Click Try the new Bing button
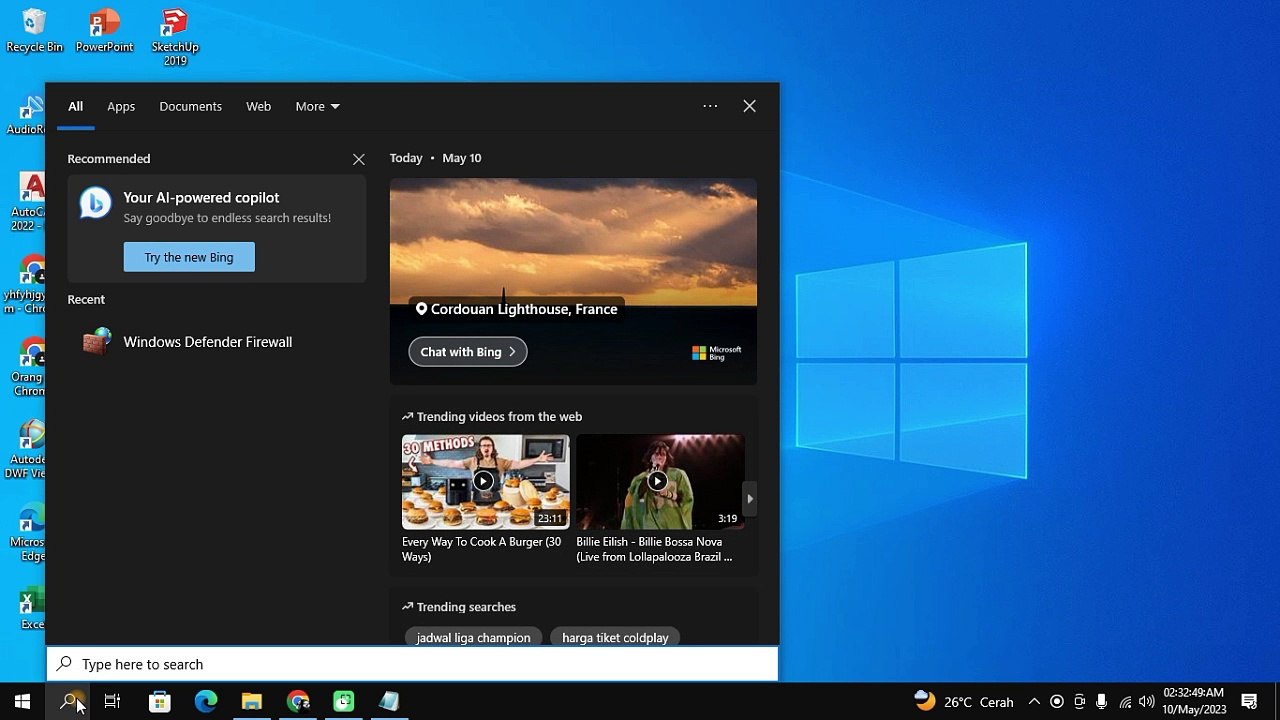This screenshot has height=720, width=1280. point(189,257)
